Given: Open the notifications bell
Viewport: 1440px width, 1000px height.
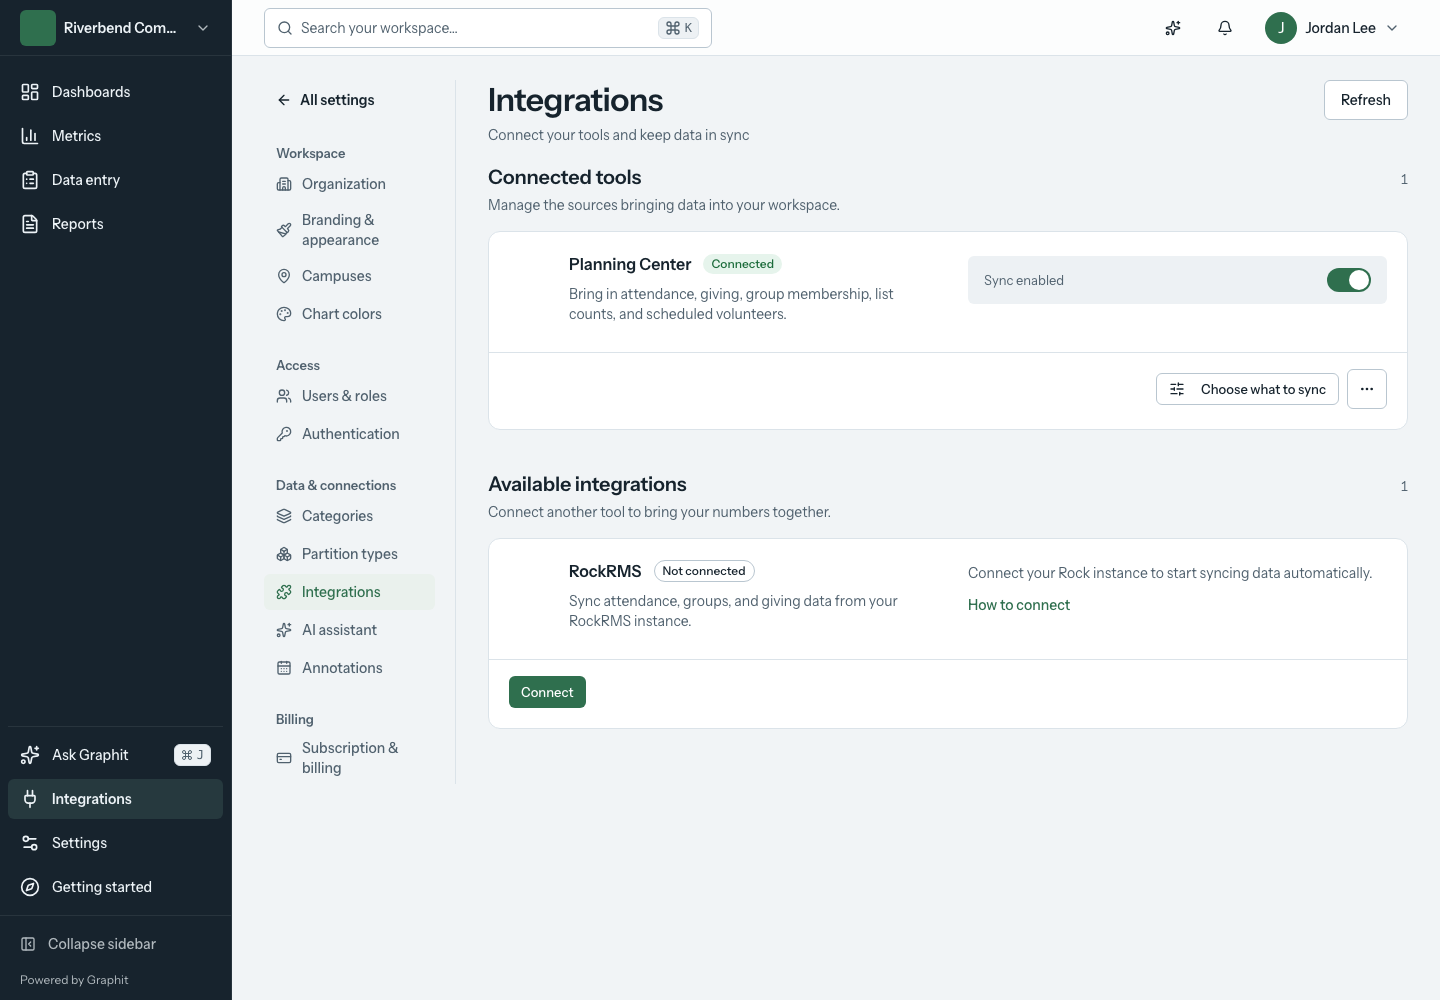Looking at the screenshot, I should coord(1225,28).
